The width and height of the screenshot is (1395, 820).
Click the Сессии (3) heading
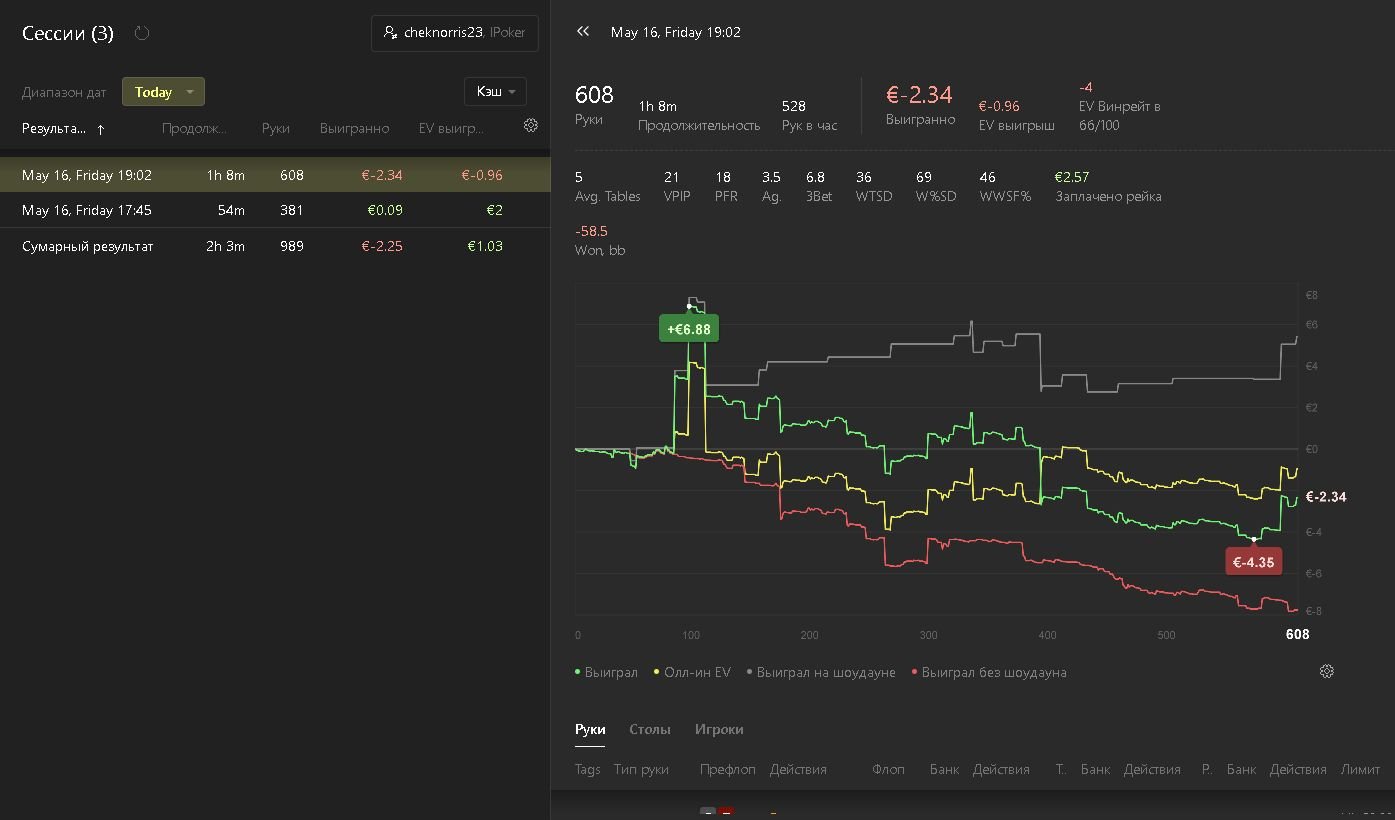68,33
